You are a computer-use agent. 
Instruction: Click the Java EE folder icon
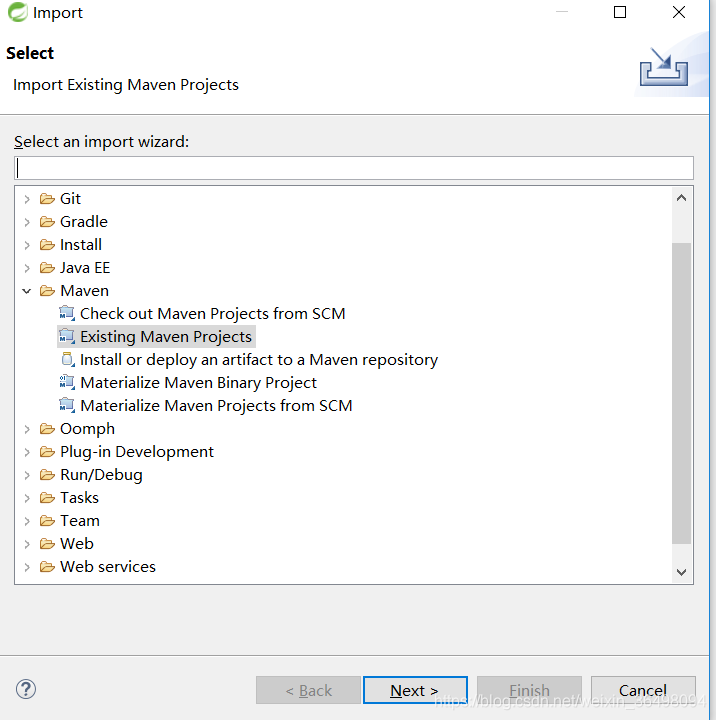click(x=47, y=268)
